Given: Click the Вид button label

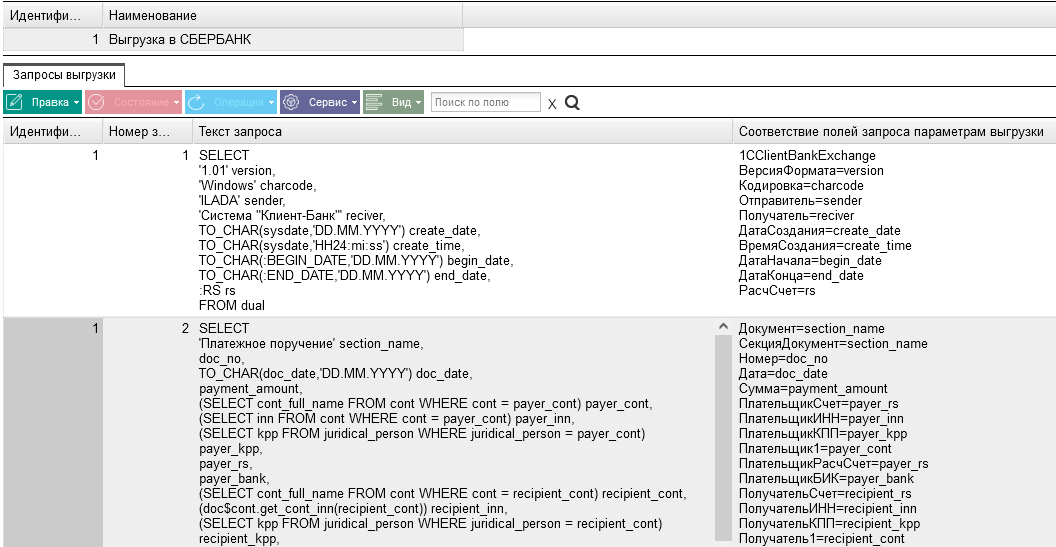Looking at the screenshot, I should click(x=401, y=102).
